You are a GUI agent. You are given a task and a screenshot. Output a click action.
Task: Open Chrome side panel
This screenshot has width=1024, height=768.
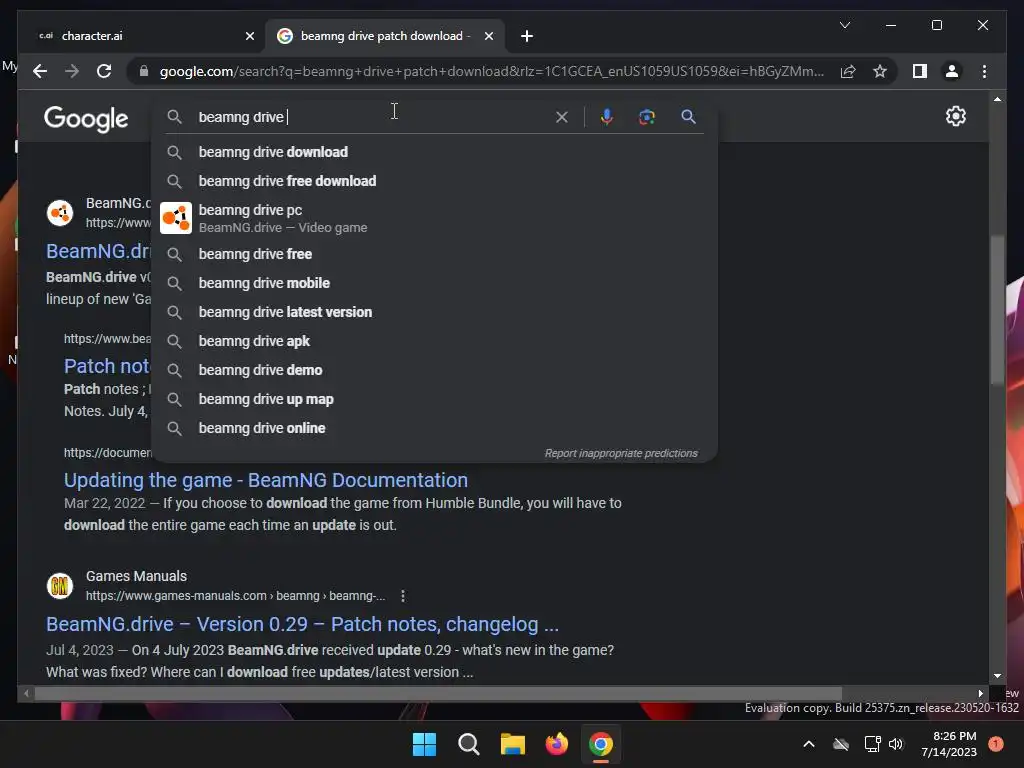pos(920,71)
